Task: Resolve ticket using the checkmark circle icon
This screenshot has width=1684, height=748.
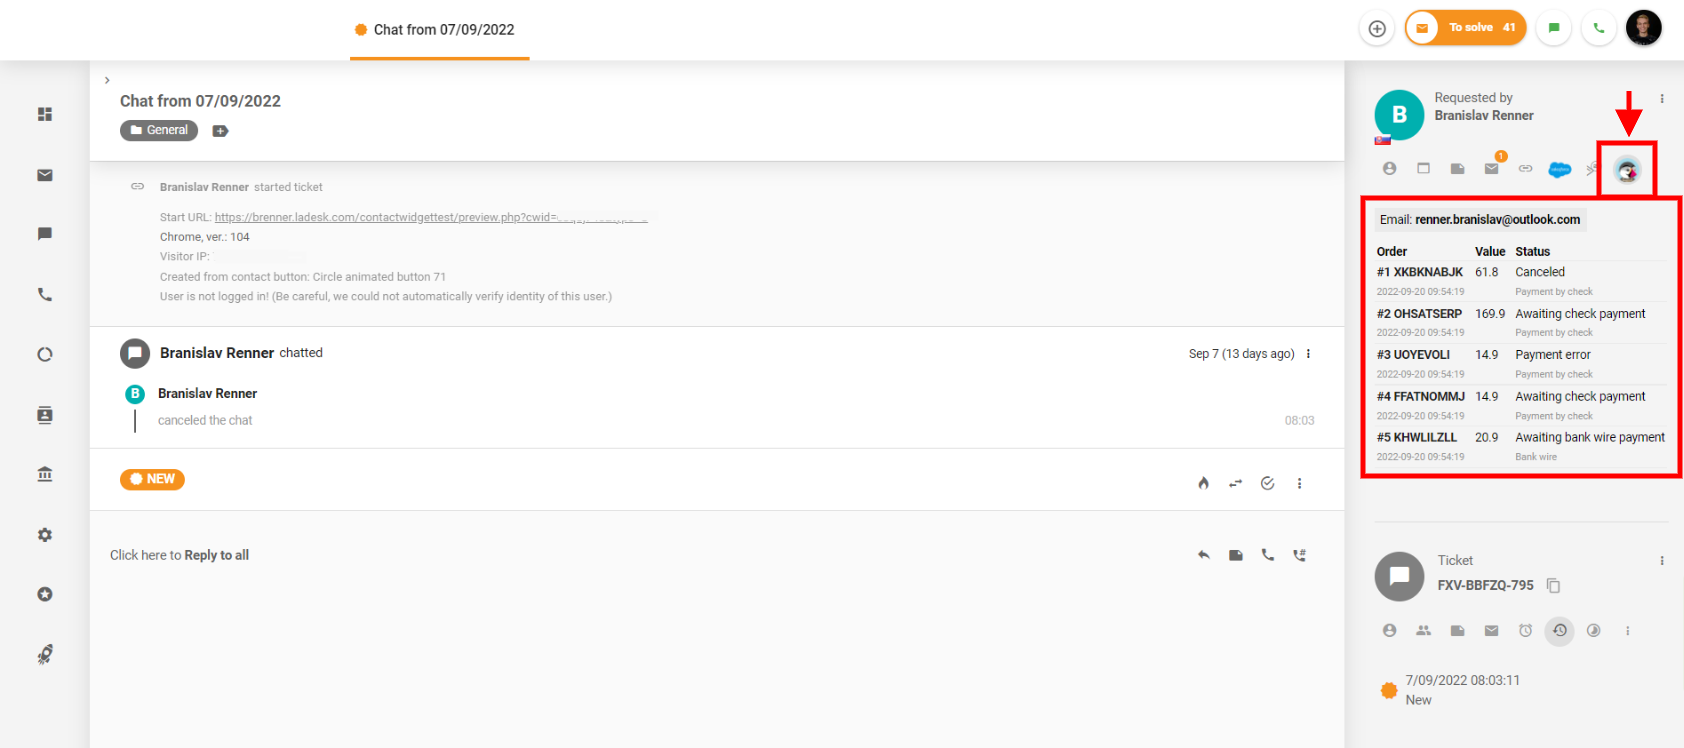Action: pos(1267,483)
